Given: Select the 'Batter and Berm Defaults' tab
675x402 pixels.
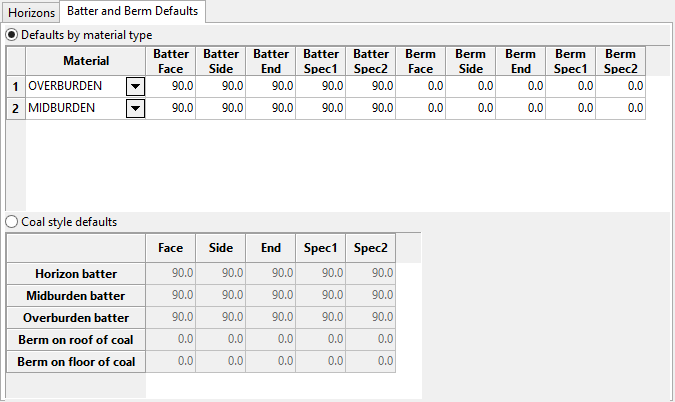Looking at the screenshot, I should tap(133, 12).
